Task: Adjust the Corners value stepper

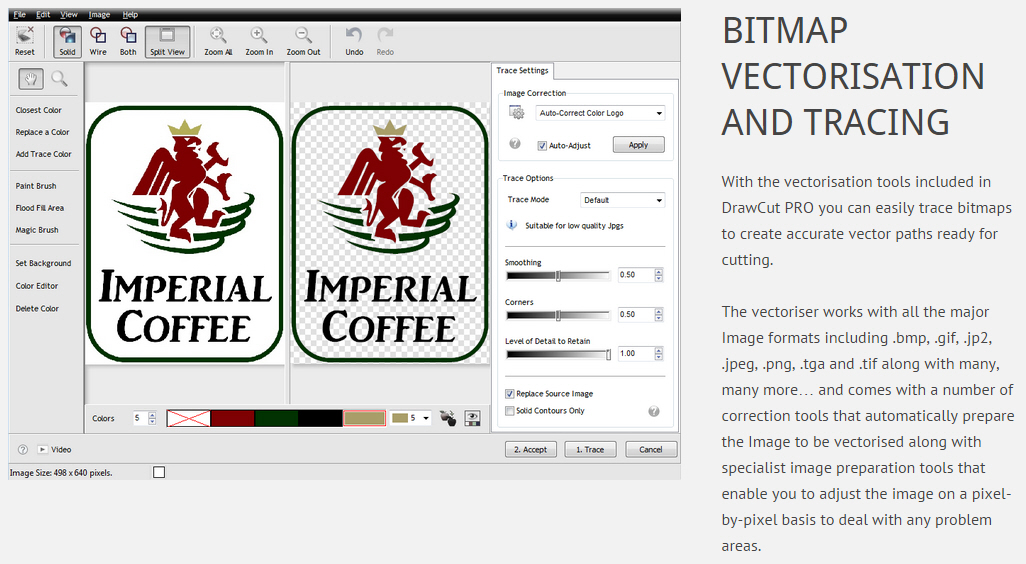Action: (x=659, y=315)
